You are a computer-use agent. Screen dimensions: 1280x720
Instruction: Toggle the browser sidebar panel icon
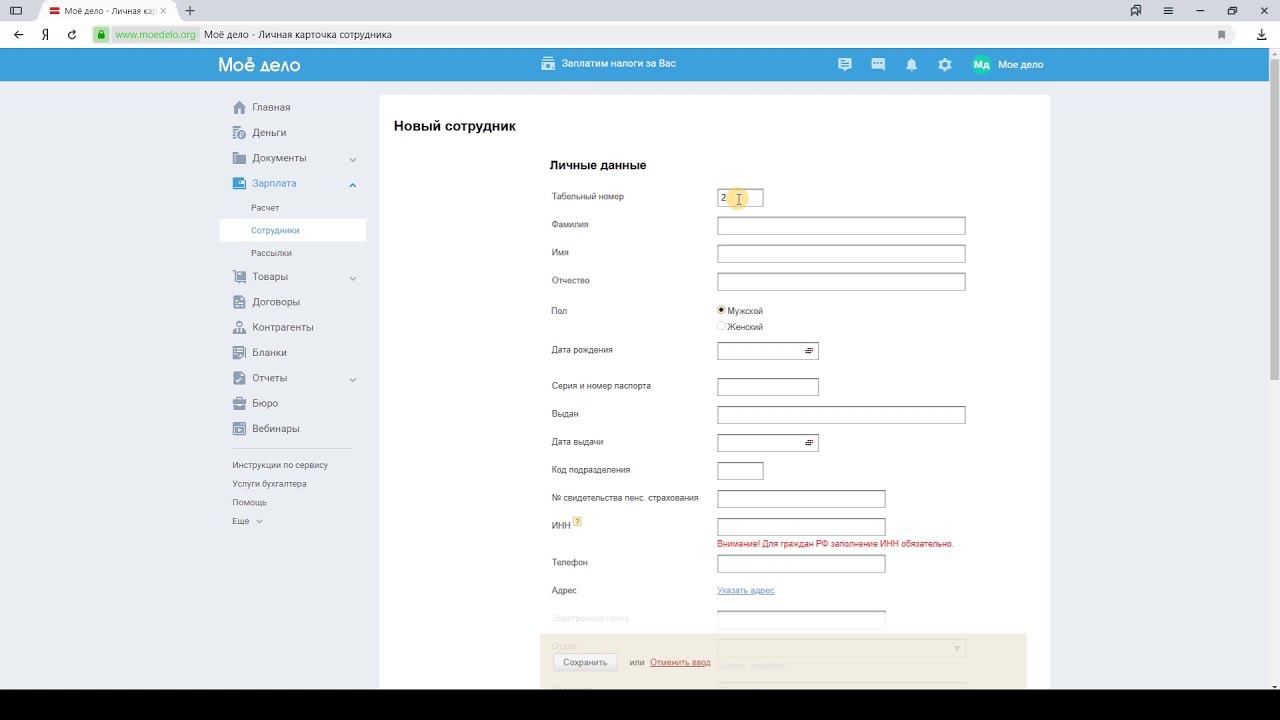16,11
